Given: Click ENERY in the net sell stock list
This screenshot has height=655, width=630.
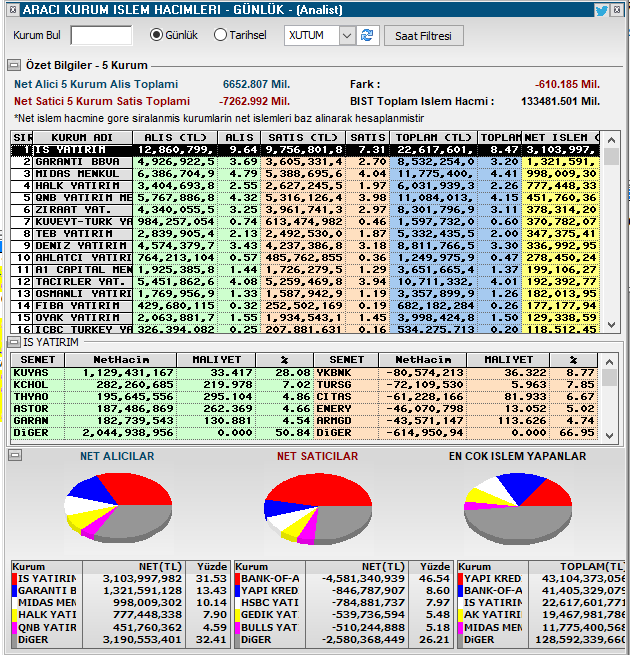Looking at the screenshot, I should (334, 409).
